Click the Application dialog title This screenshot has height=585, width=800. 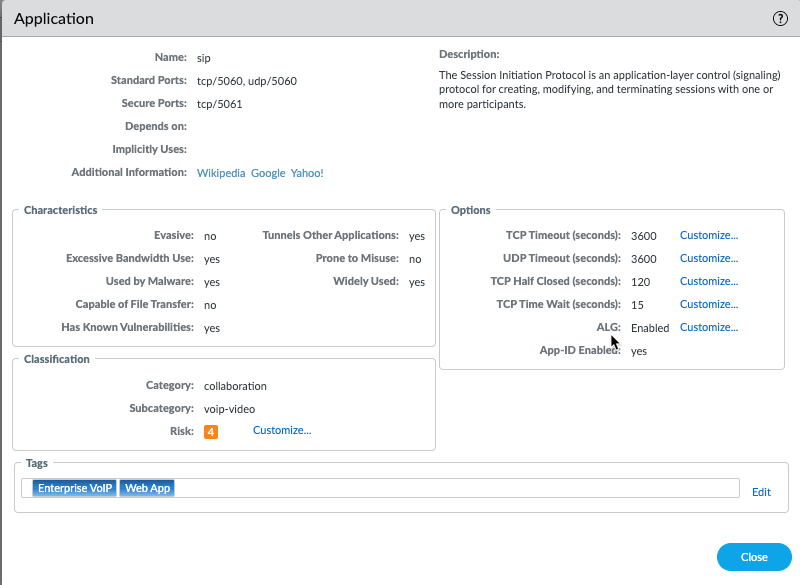(54, 19)
